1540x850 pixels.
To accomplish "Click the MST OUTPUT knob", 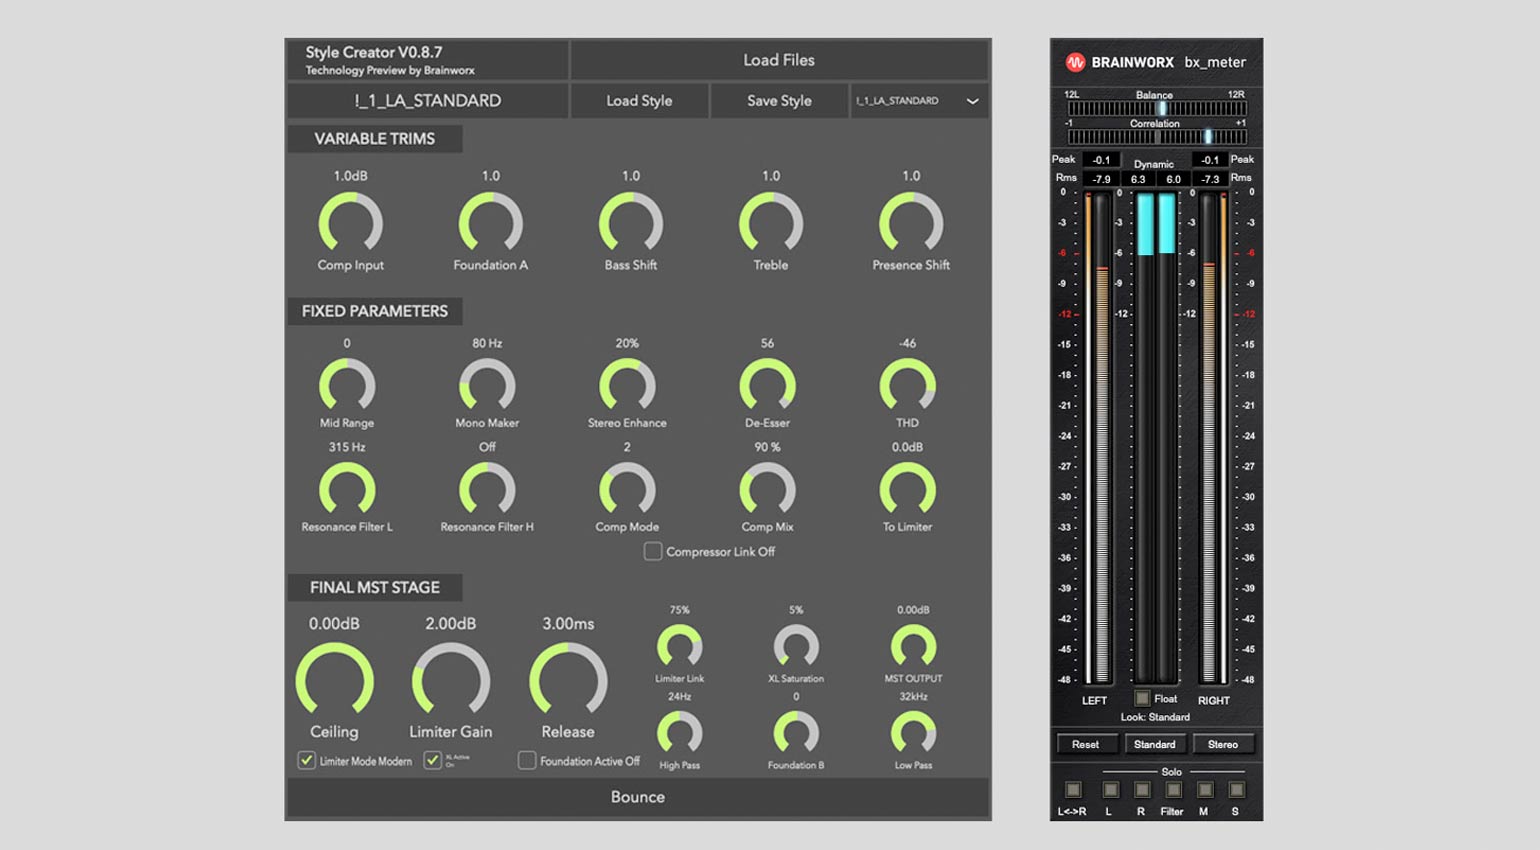I will click(913, 647).
